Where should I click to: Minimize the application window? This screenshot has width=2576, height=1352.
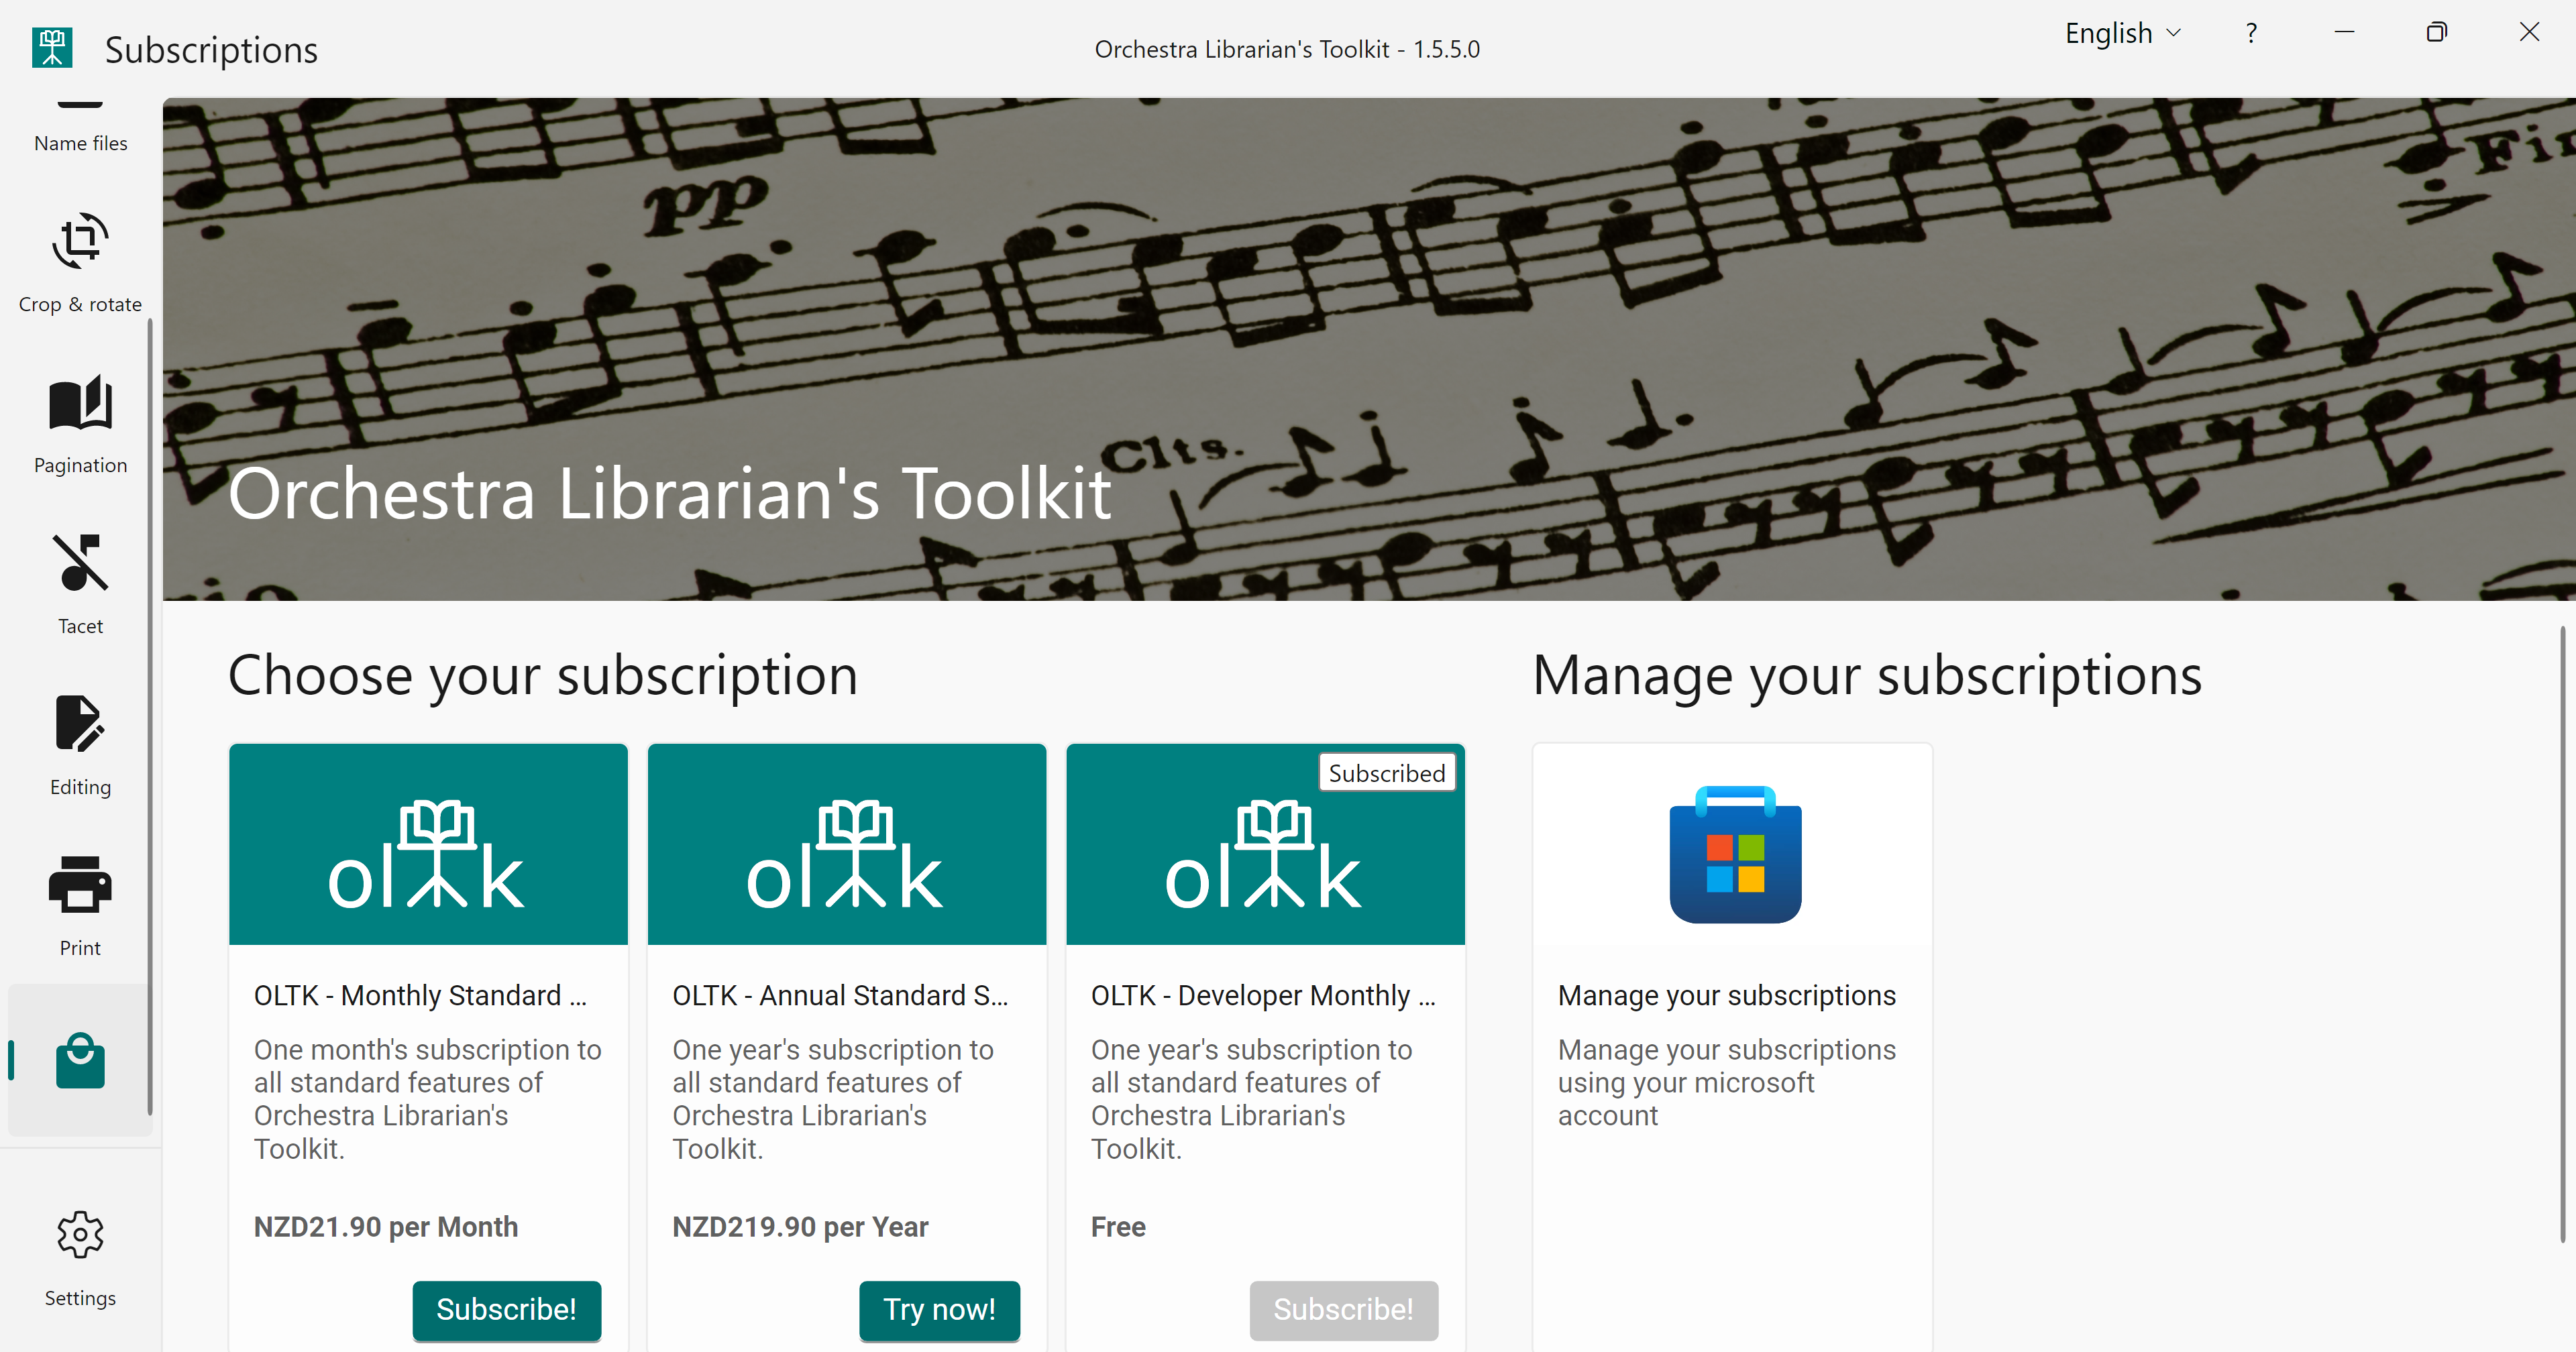(x=2344, y=33)
